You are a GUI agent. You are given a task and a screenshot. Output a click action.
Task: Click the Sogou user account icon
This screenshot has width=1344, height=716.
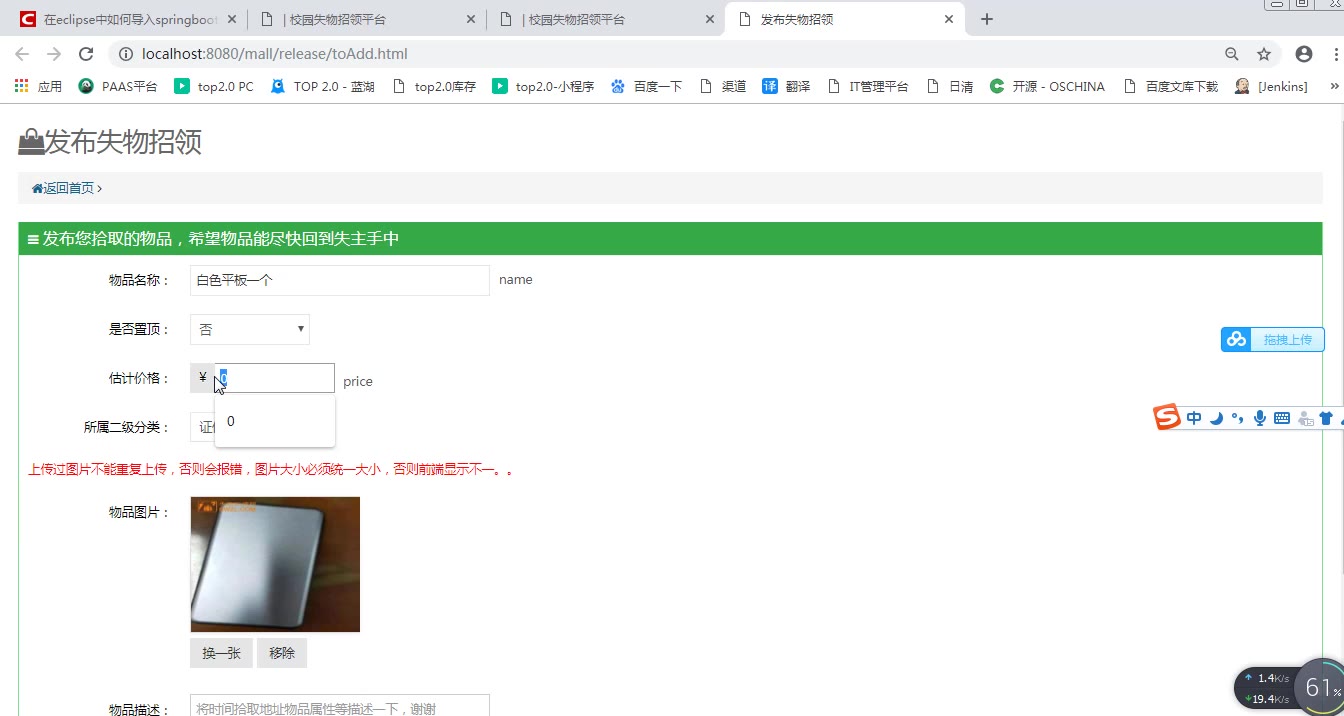pos(1304,418)
